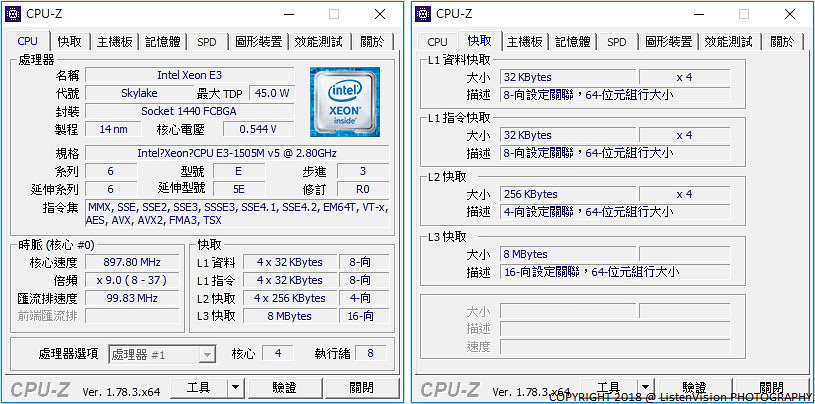Click 核心電壓 value 0.544 V
The width and height of the screenshot is (815, 404).
[258, 129]
